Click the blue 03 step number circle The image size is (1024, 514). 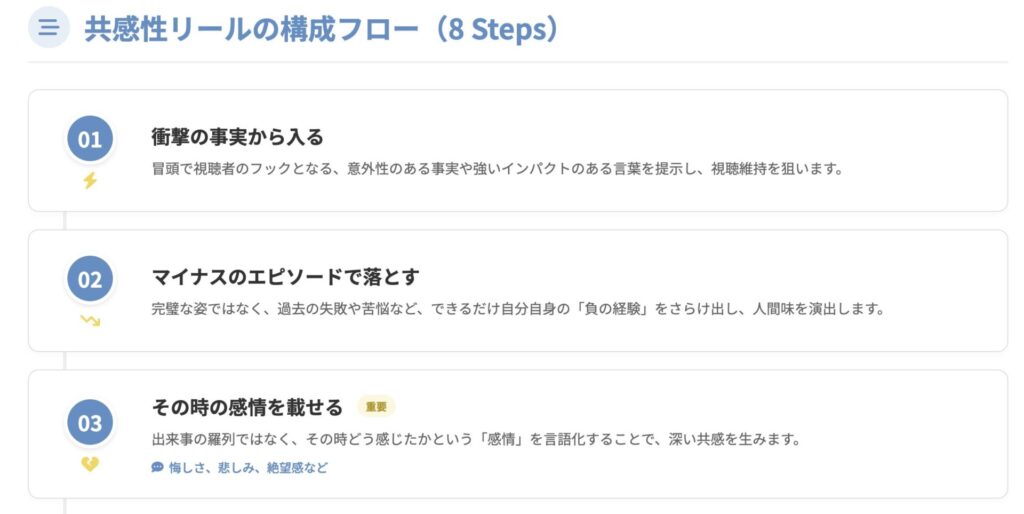(x=90, y=422)
